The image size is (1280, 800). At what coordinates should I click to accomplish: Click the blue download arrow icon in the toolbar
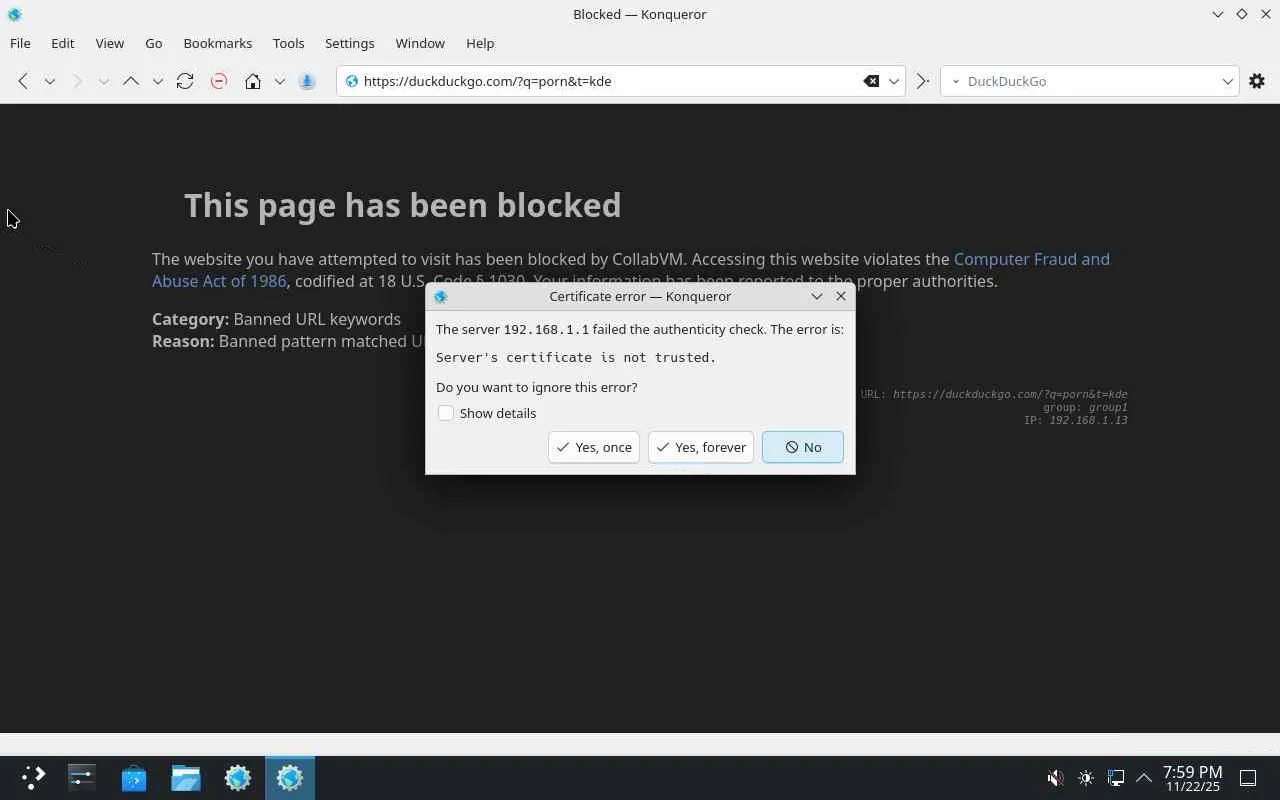(x=307, y=81)
